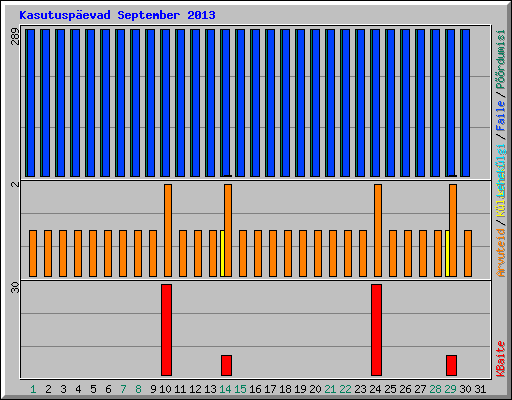Click the day 14 label on x-axis
Image resolution: width=512 pixels, height=400 pixels.
[x=225, y=389]
